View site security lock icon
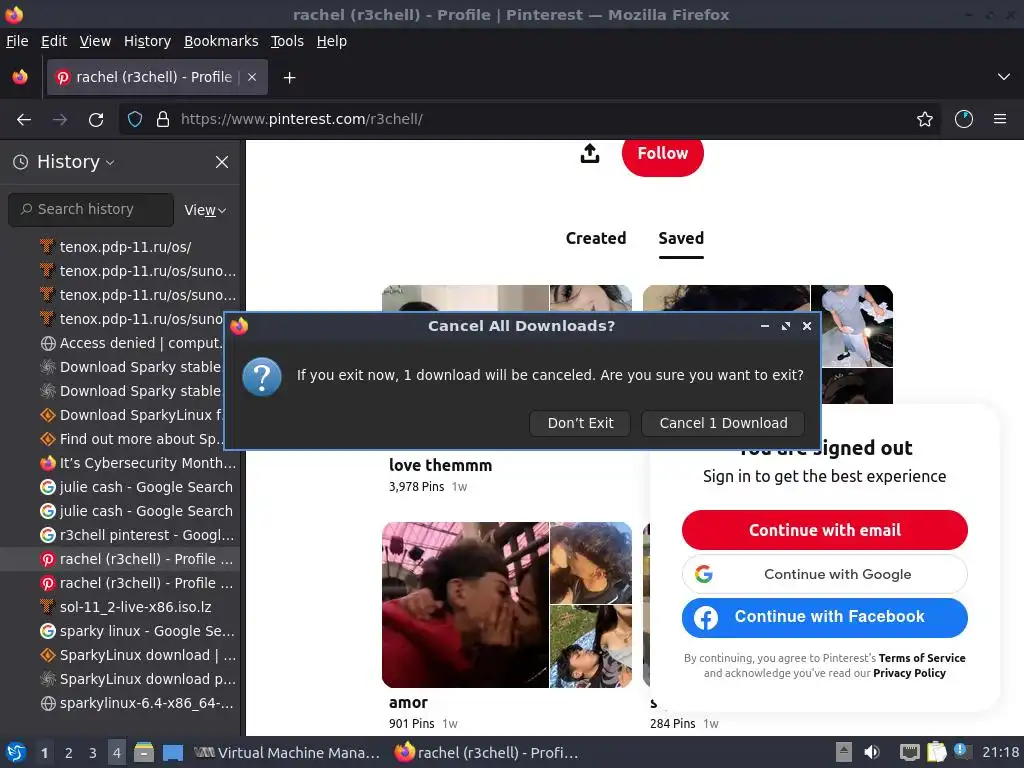The width and height of the screenshot is (1024, 768). 163,120
